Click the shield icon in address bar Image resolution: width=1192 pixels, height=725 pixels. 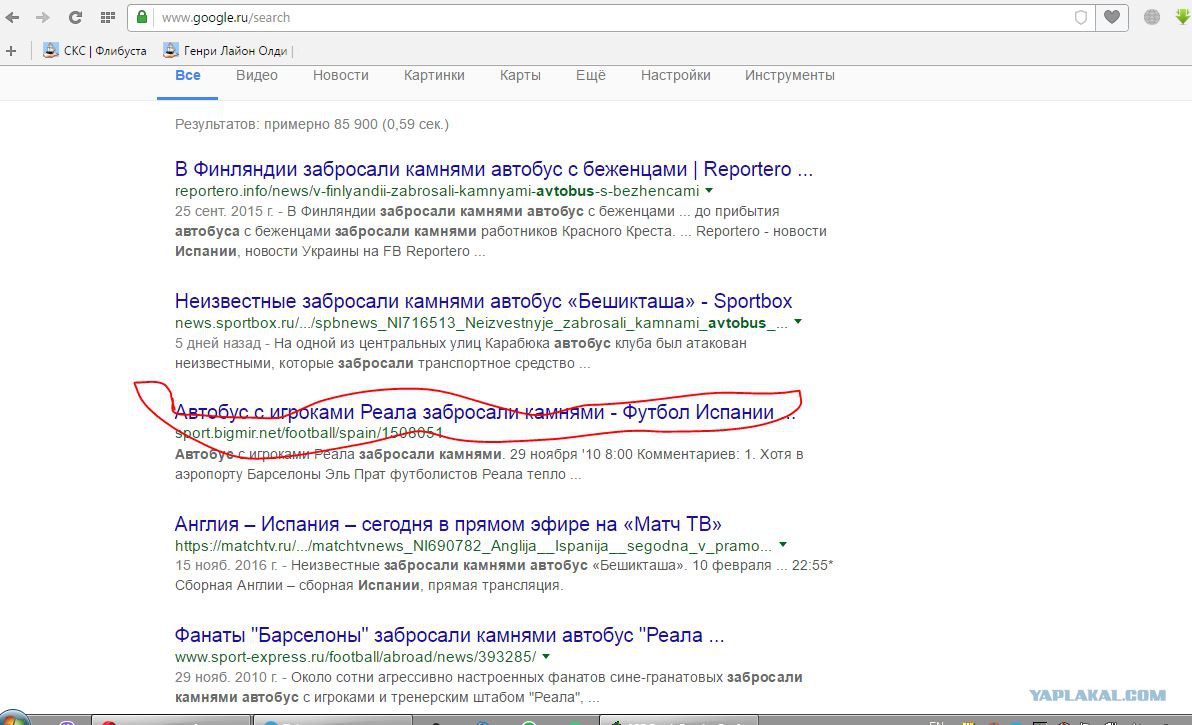[x=1080, y=17]
